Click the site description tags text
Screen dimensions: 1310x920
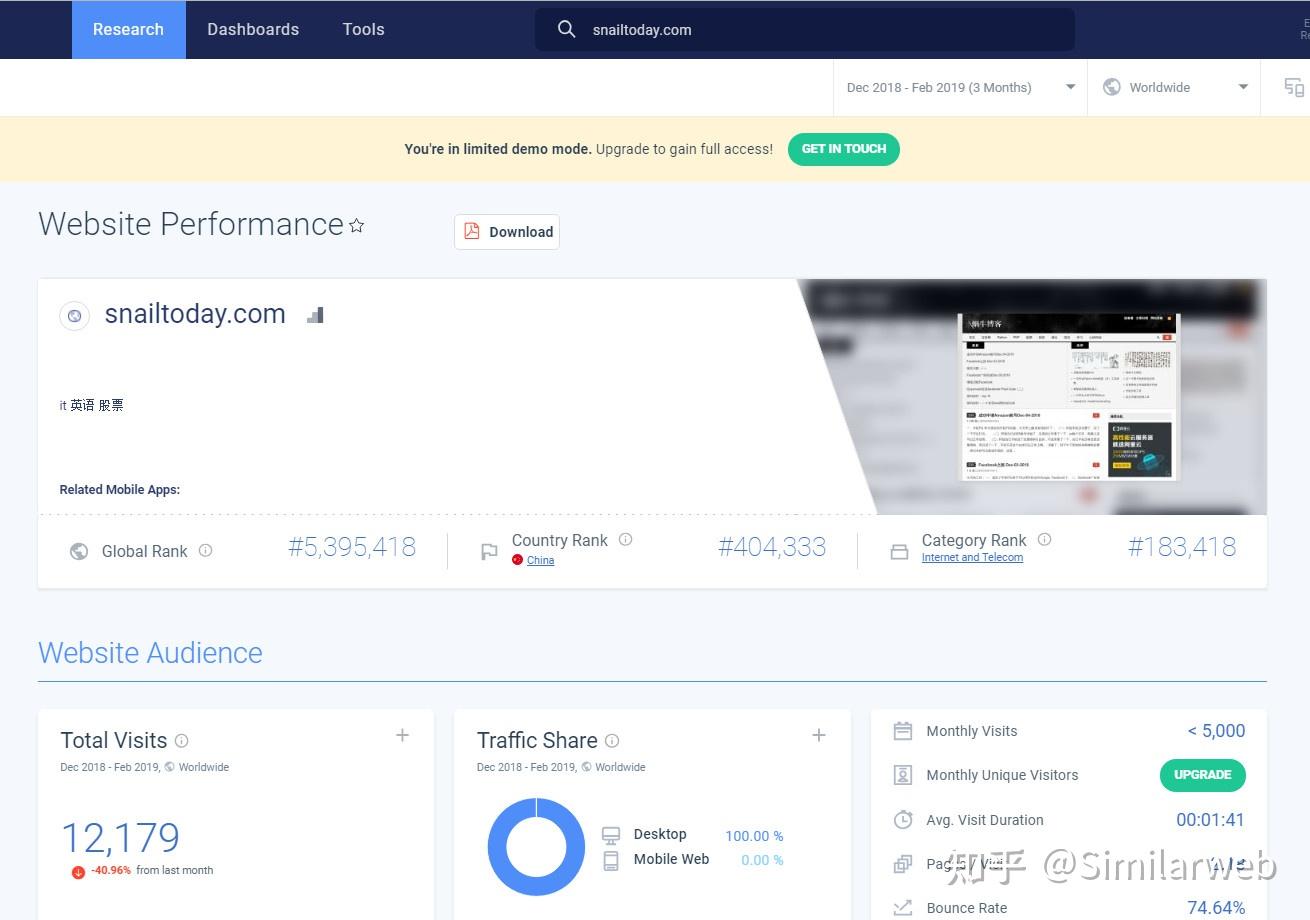tap(92, 405)
